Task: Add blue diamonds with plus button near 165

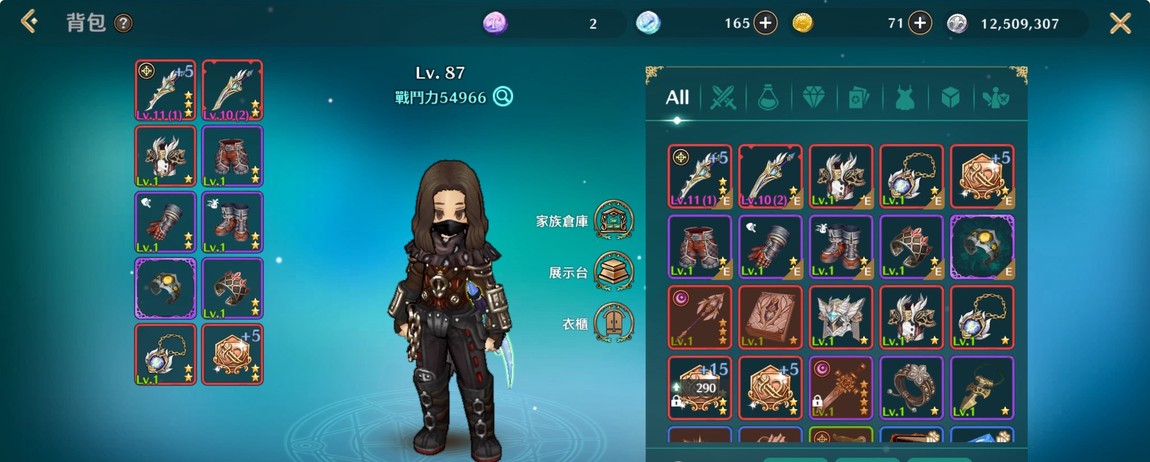Action: pos(765,23)
